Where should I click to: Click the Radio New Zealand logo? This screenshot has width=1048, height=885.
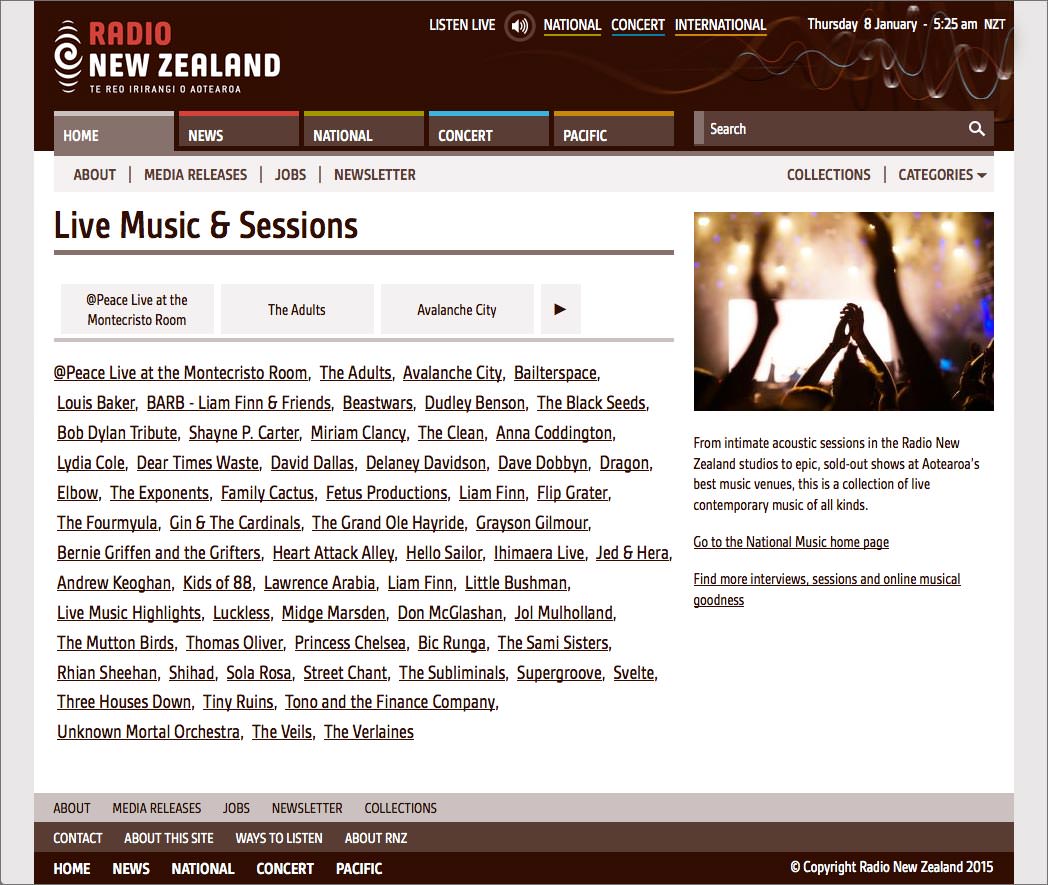[x=167, y=57]
